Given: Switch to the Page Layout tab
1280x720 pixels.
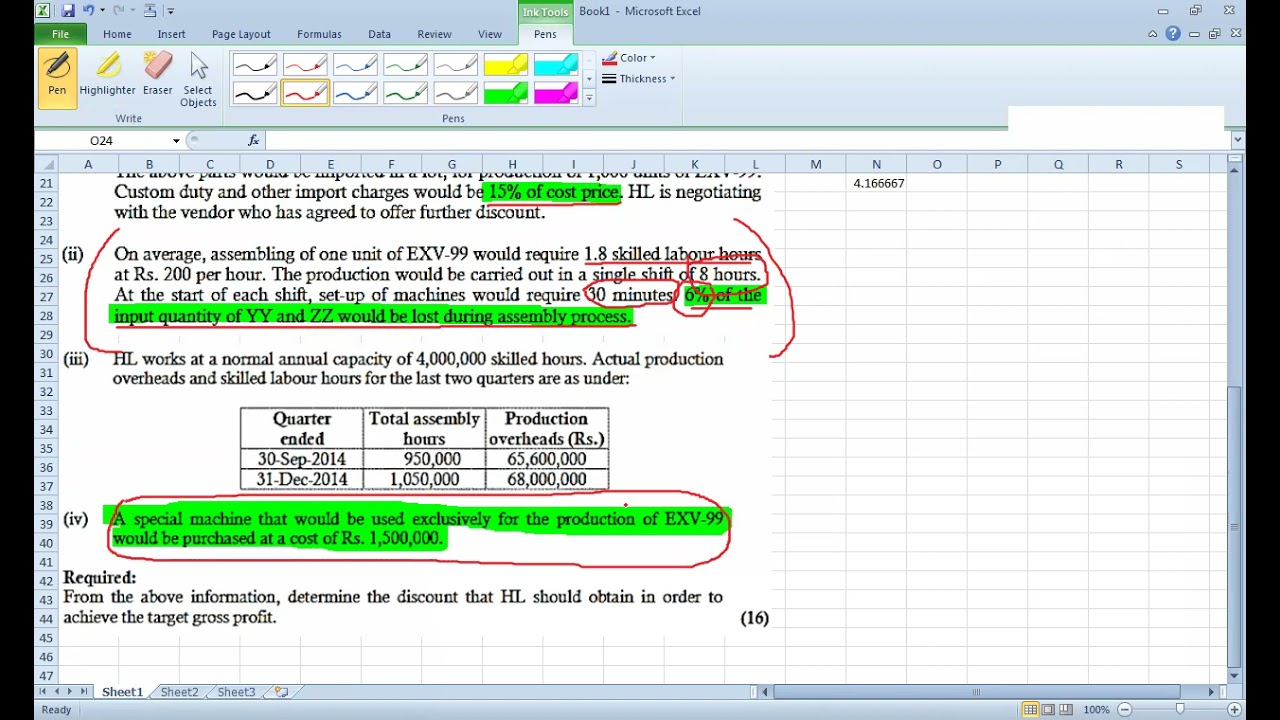Looking at the screenshot, I should coord(241,34).
